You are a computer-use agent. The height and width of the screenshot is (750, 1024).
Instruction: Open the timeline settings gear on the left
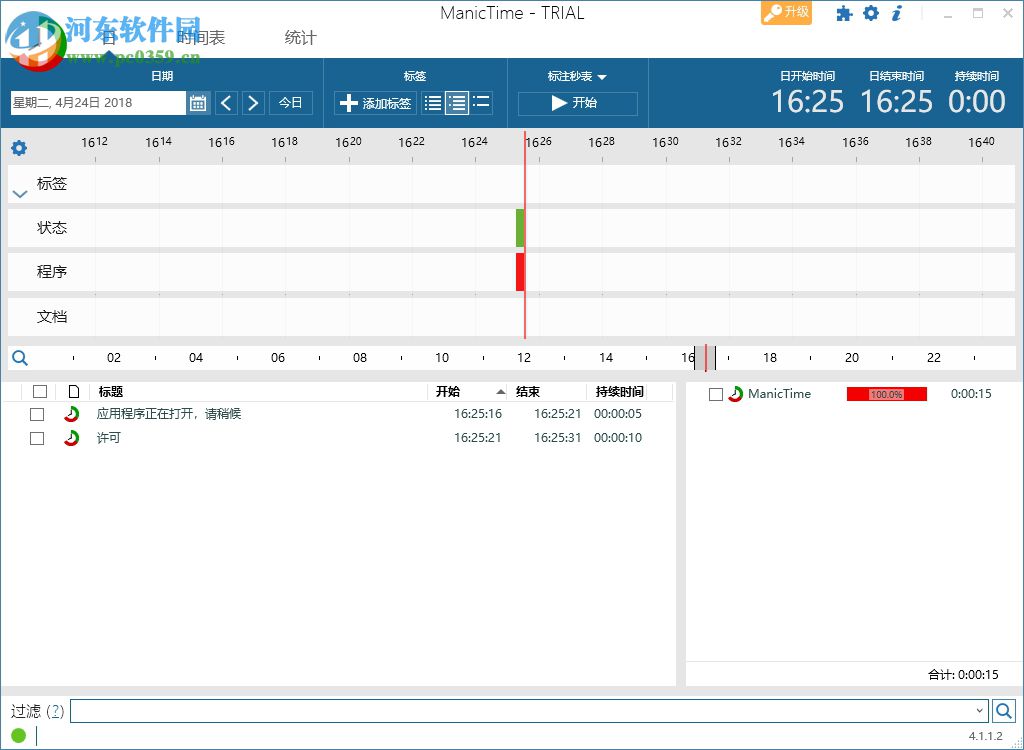(x=18, y=148)
